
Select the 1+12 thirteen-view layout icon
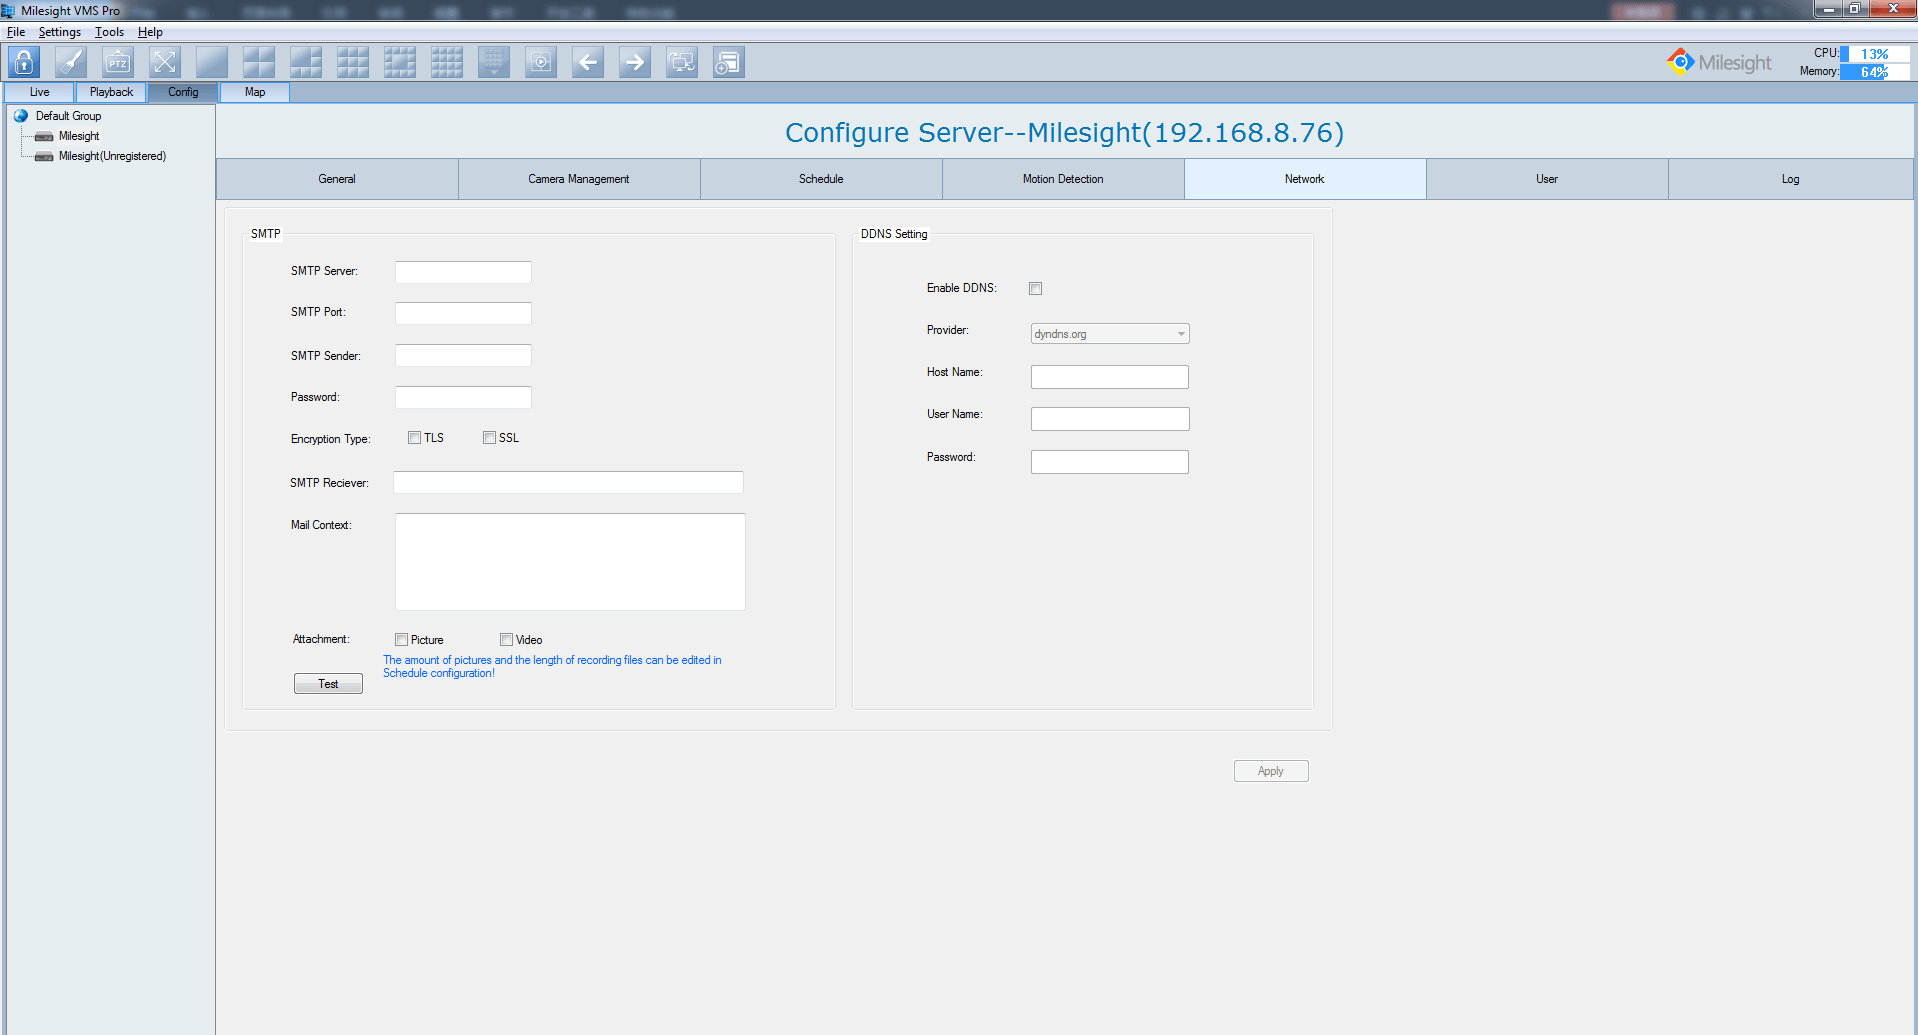(x=400, y=62)
